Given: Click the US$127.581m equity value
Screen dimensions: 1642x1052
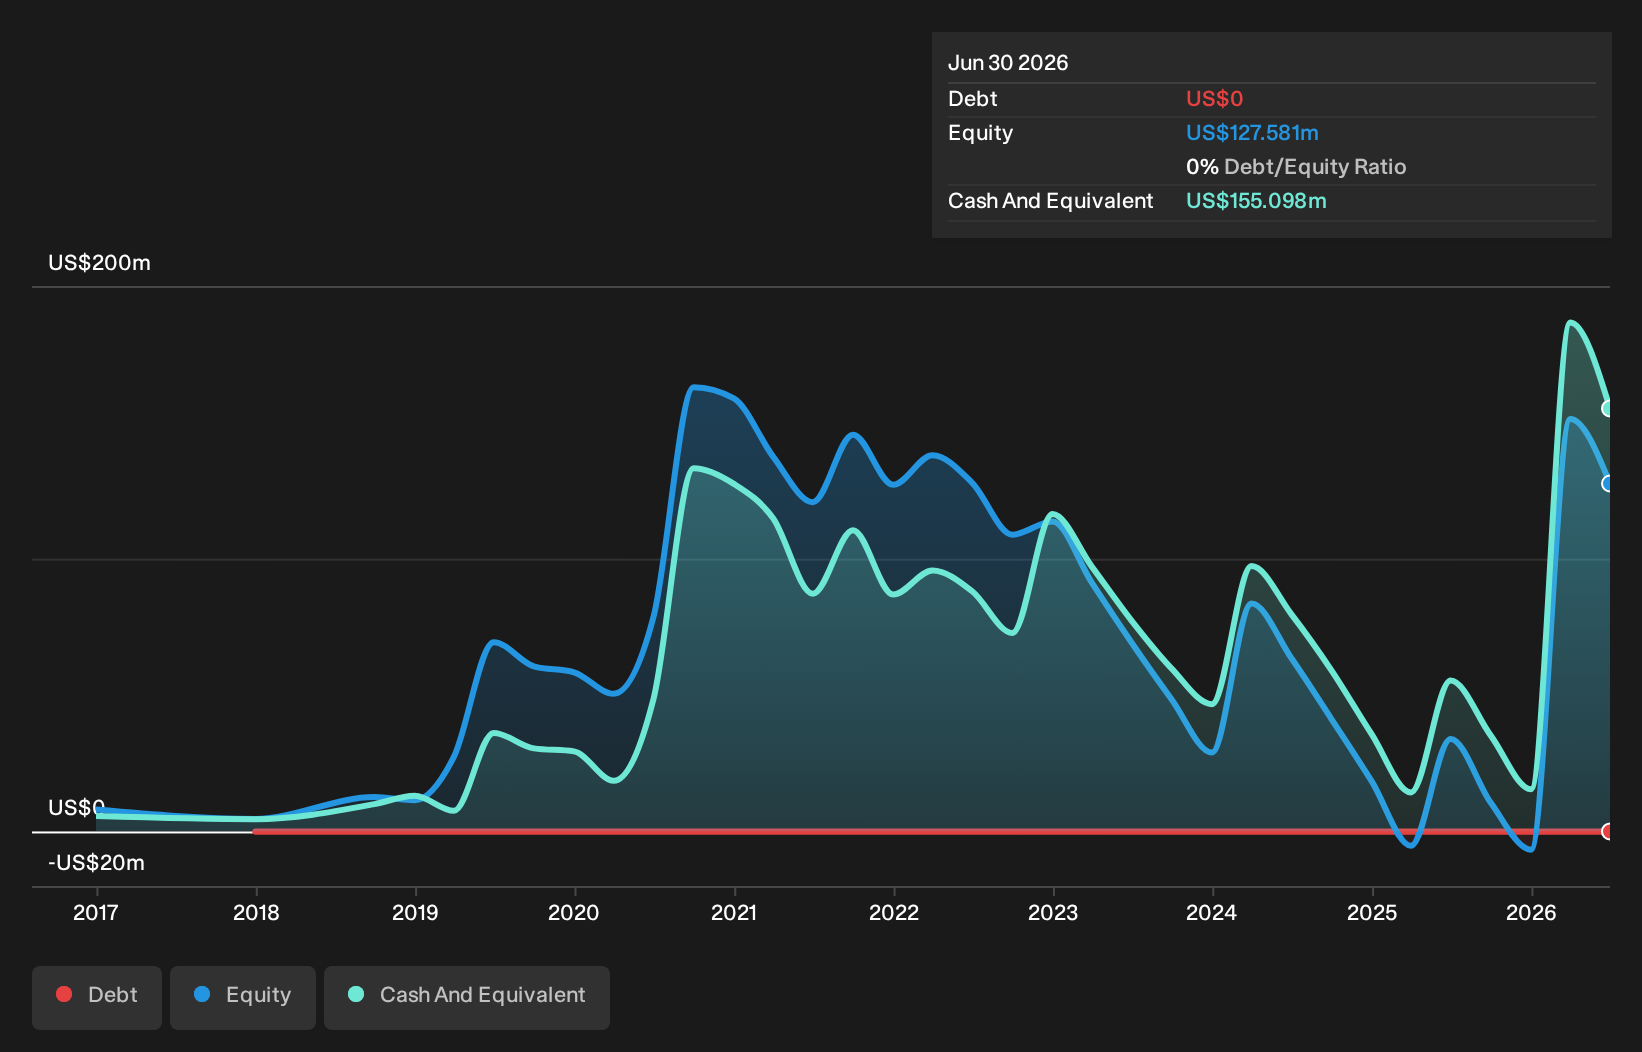Looking at the screenshot, I should 1252,133.
